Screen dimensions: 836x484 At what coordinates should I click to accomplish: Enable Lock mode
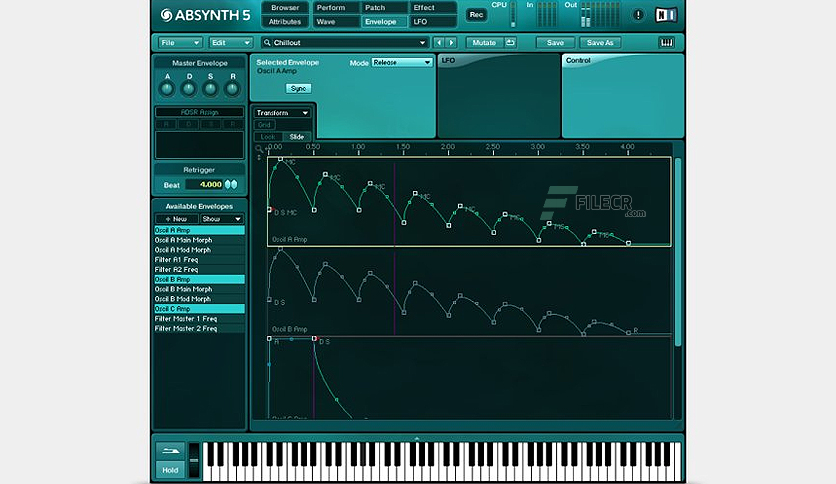pyautogui.click(x=268, y=137)
